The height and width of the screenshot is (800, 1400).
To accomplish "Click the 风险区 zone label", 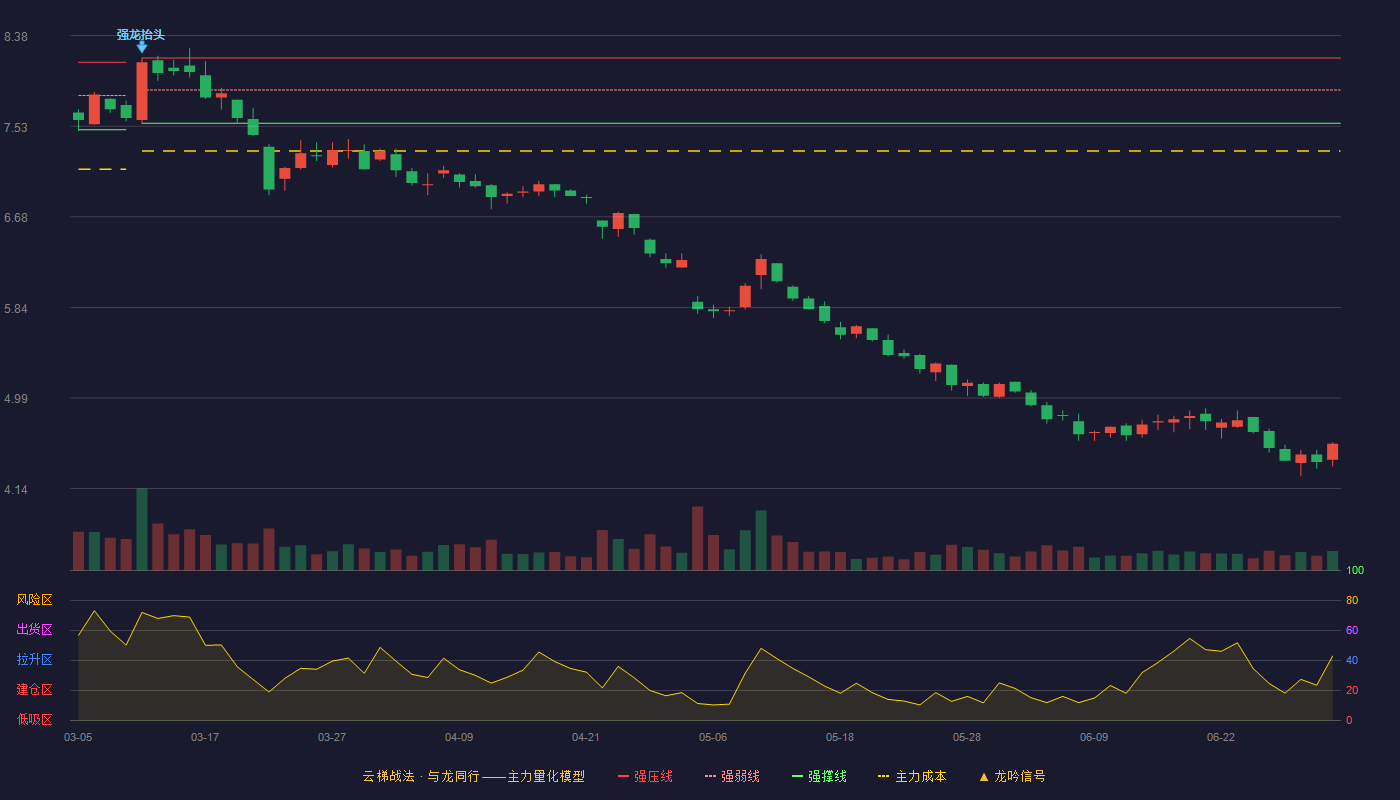I will [34, 600].
